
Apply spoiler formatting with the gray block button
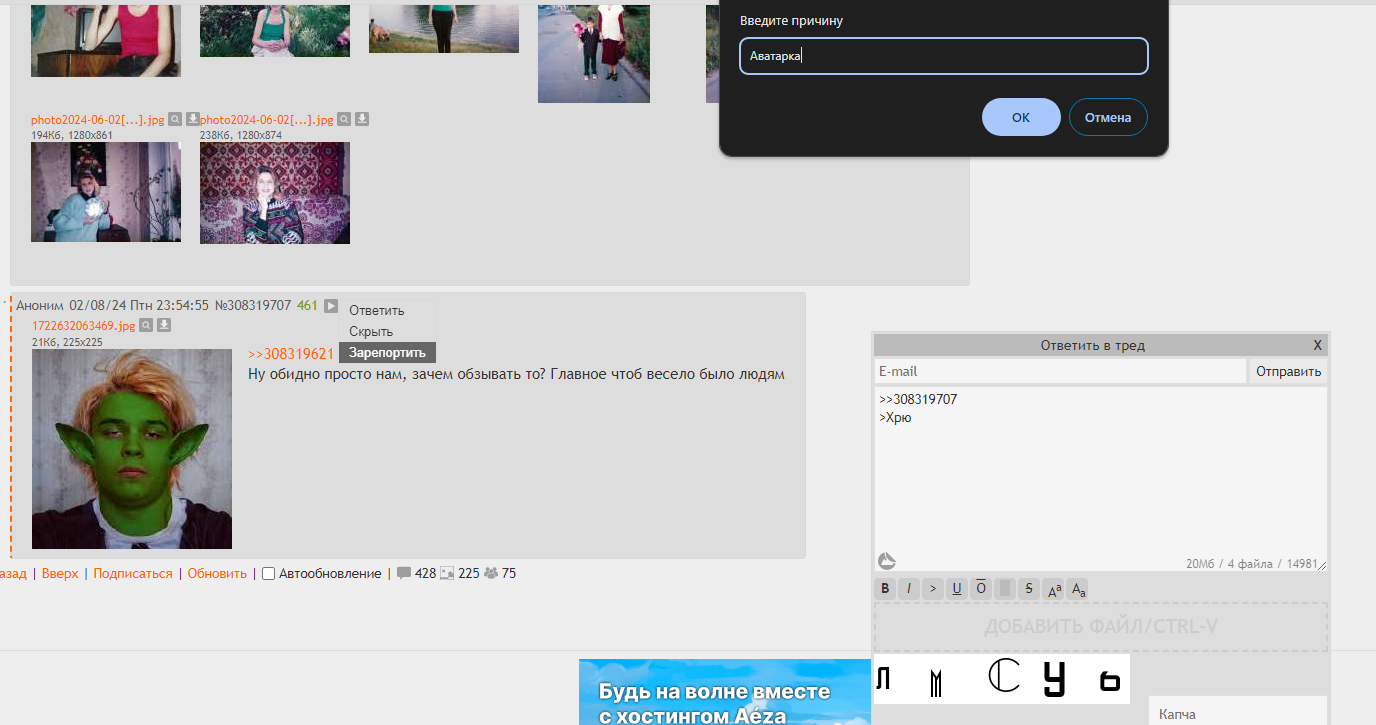[x=1005, y=588]
